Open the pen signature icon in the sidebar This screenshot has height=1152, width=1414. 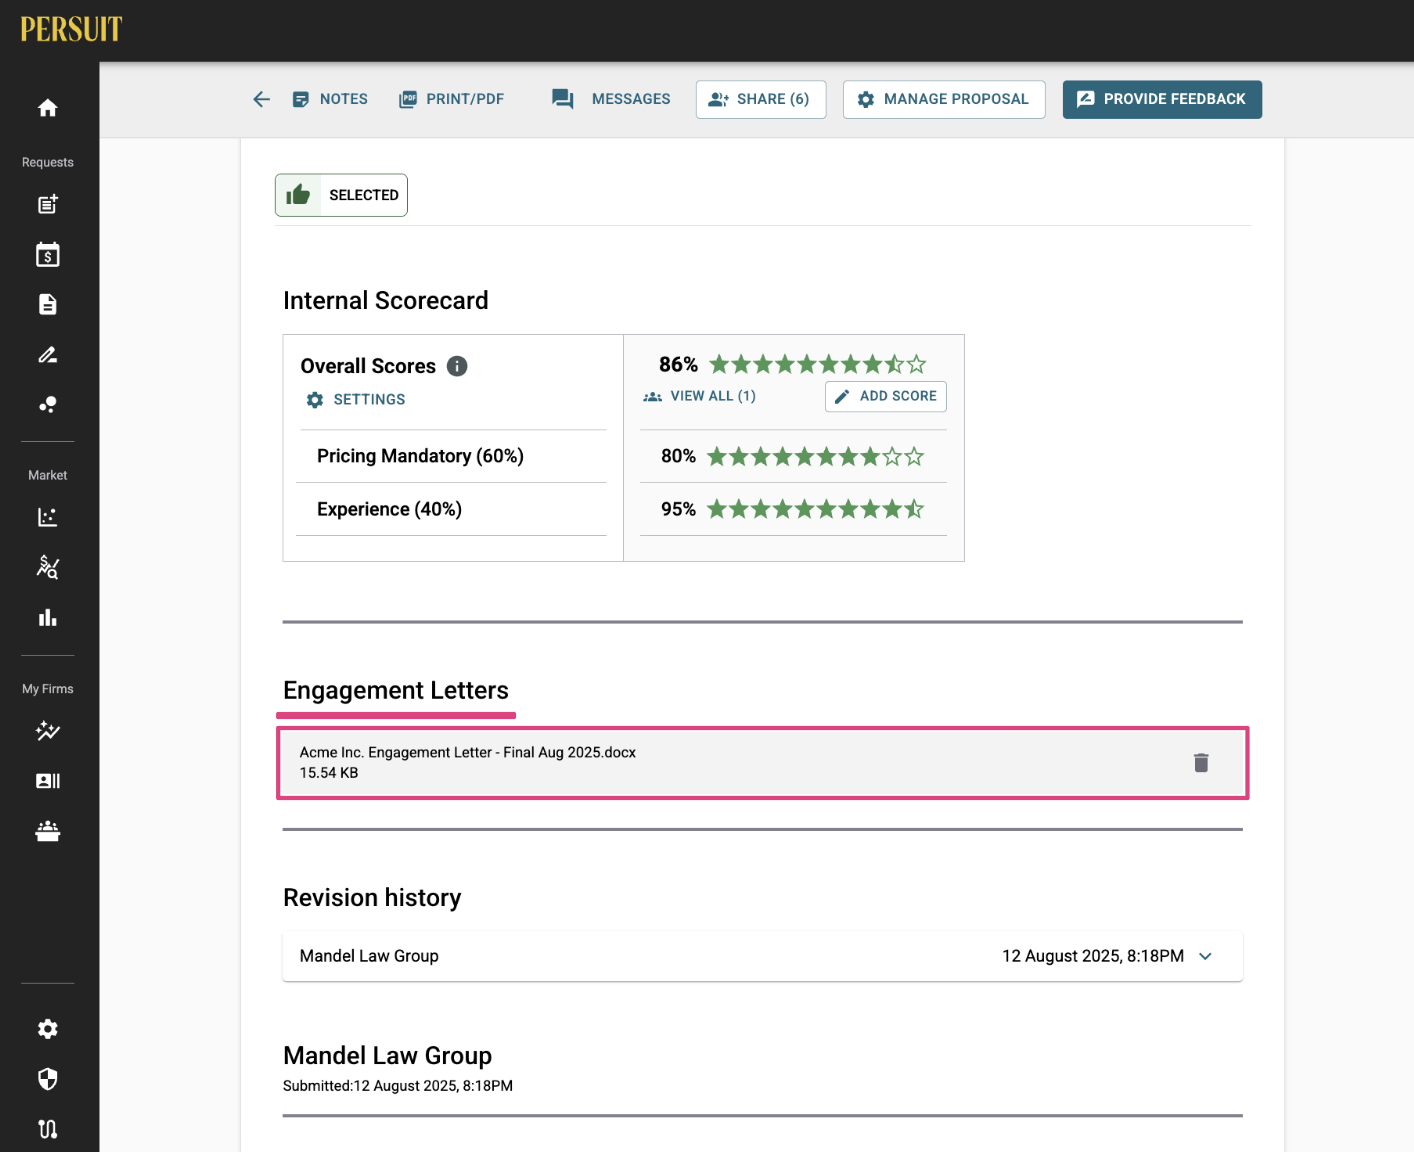pyautogui.click(x=47, y=354)
